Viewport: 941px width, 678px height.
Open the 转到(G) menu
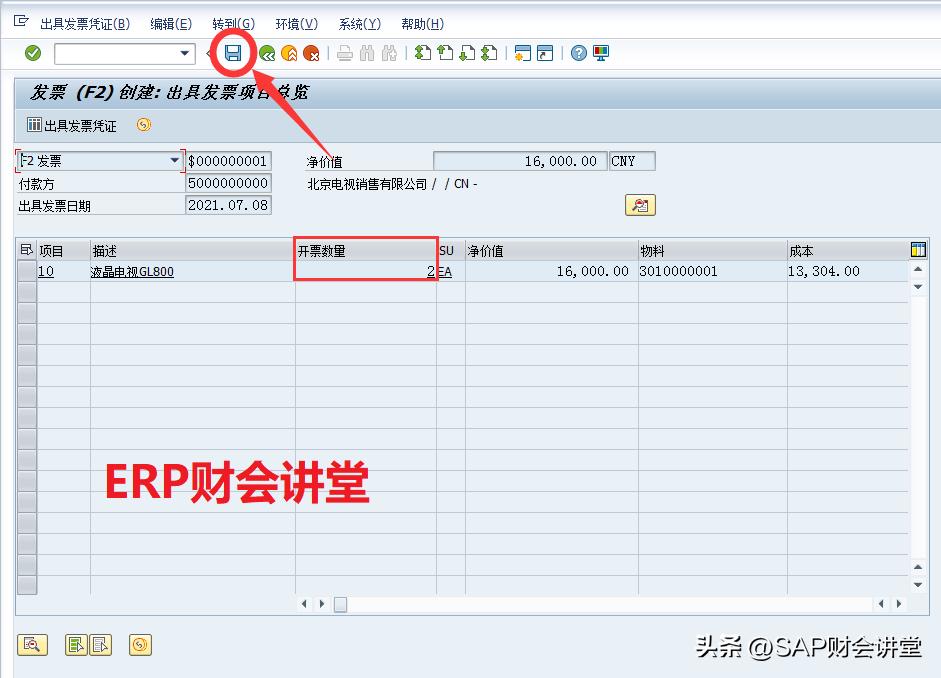point(234,23)
